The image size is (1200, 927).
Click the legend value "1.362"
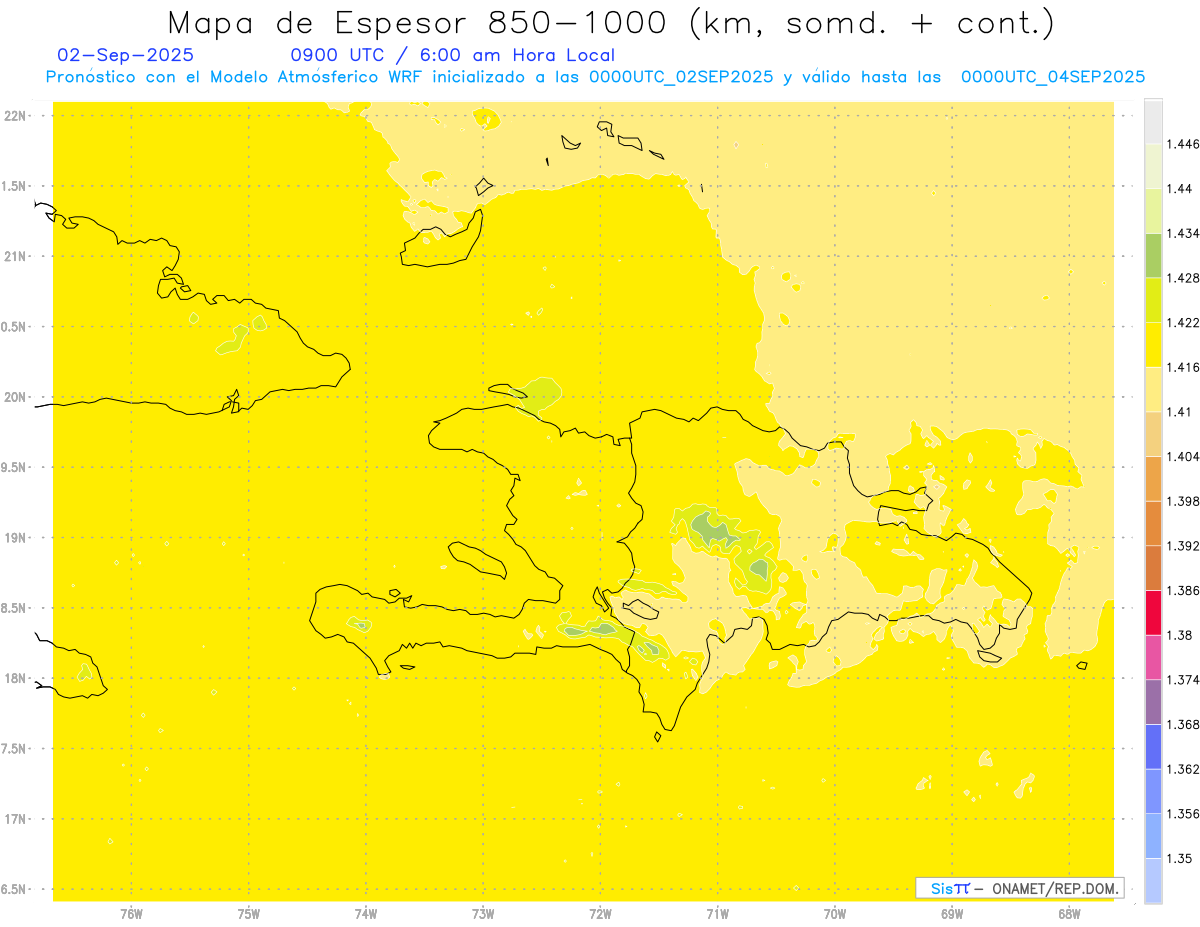1183,769
